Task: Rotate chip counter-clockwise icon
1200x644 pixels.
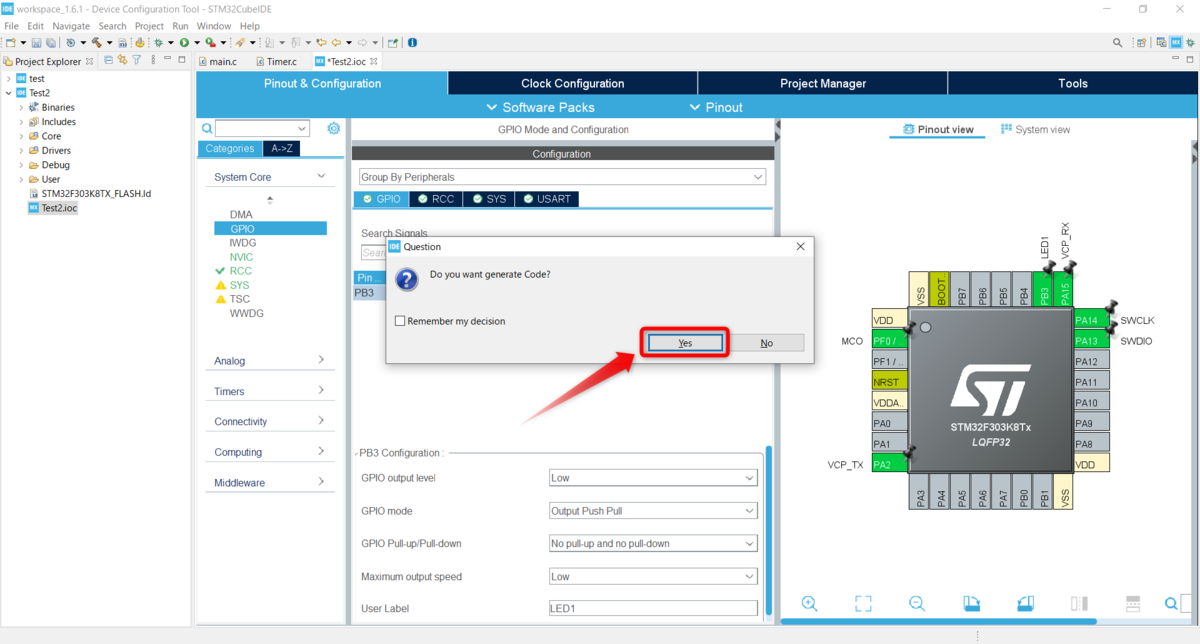Action: pyautogui.click(x=1025, y=603)
